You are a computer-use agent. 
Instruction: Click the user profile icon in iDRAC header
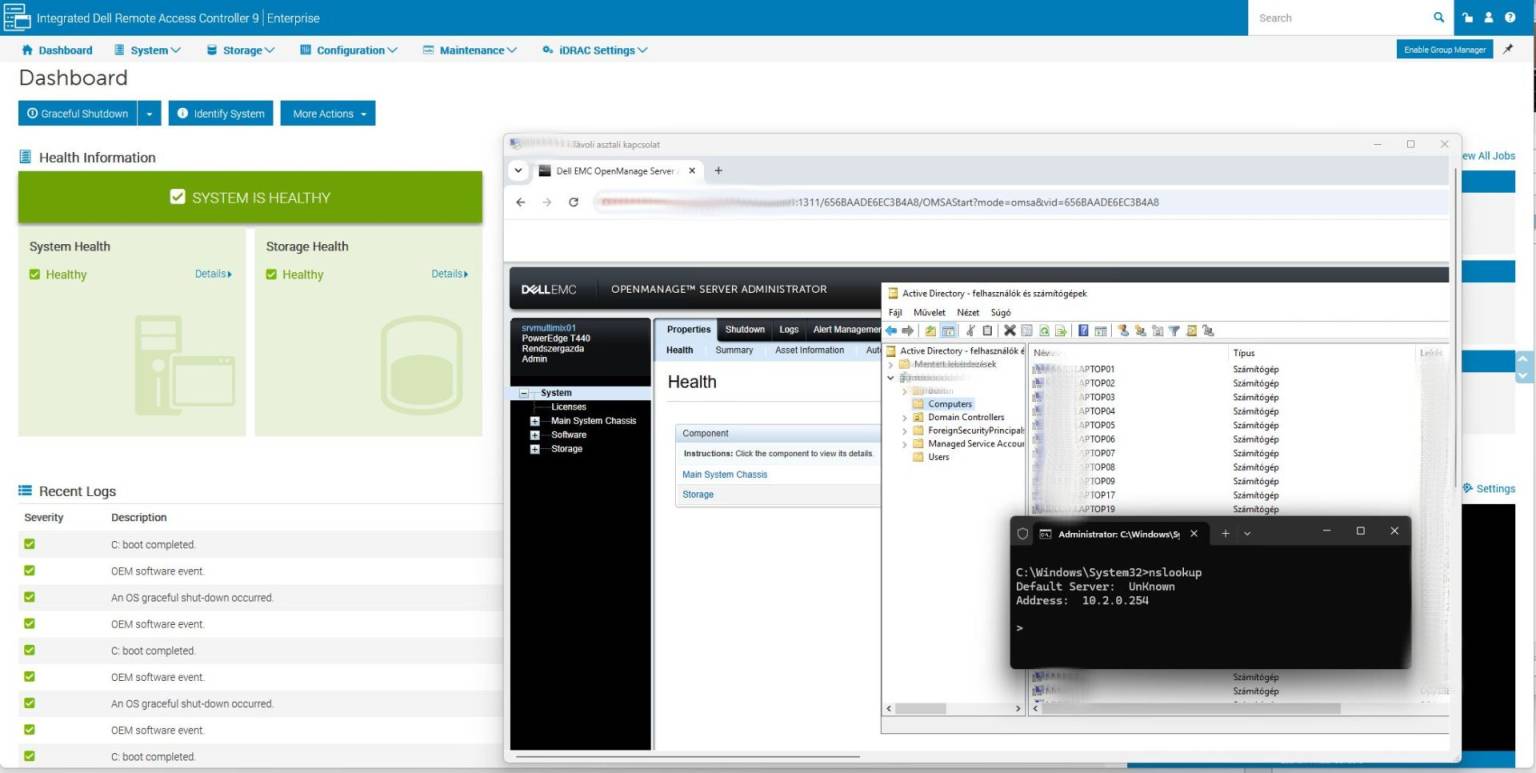1489,17
